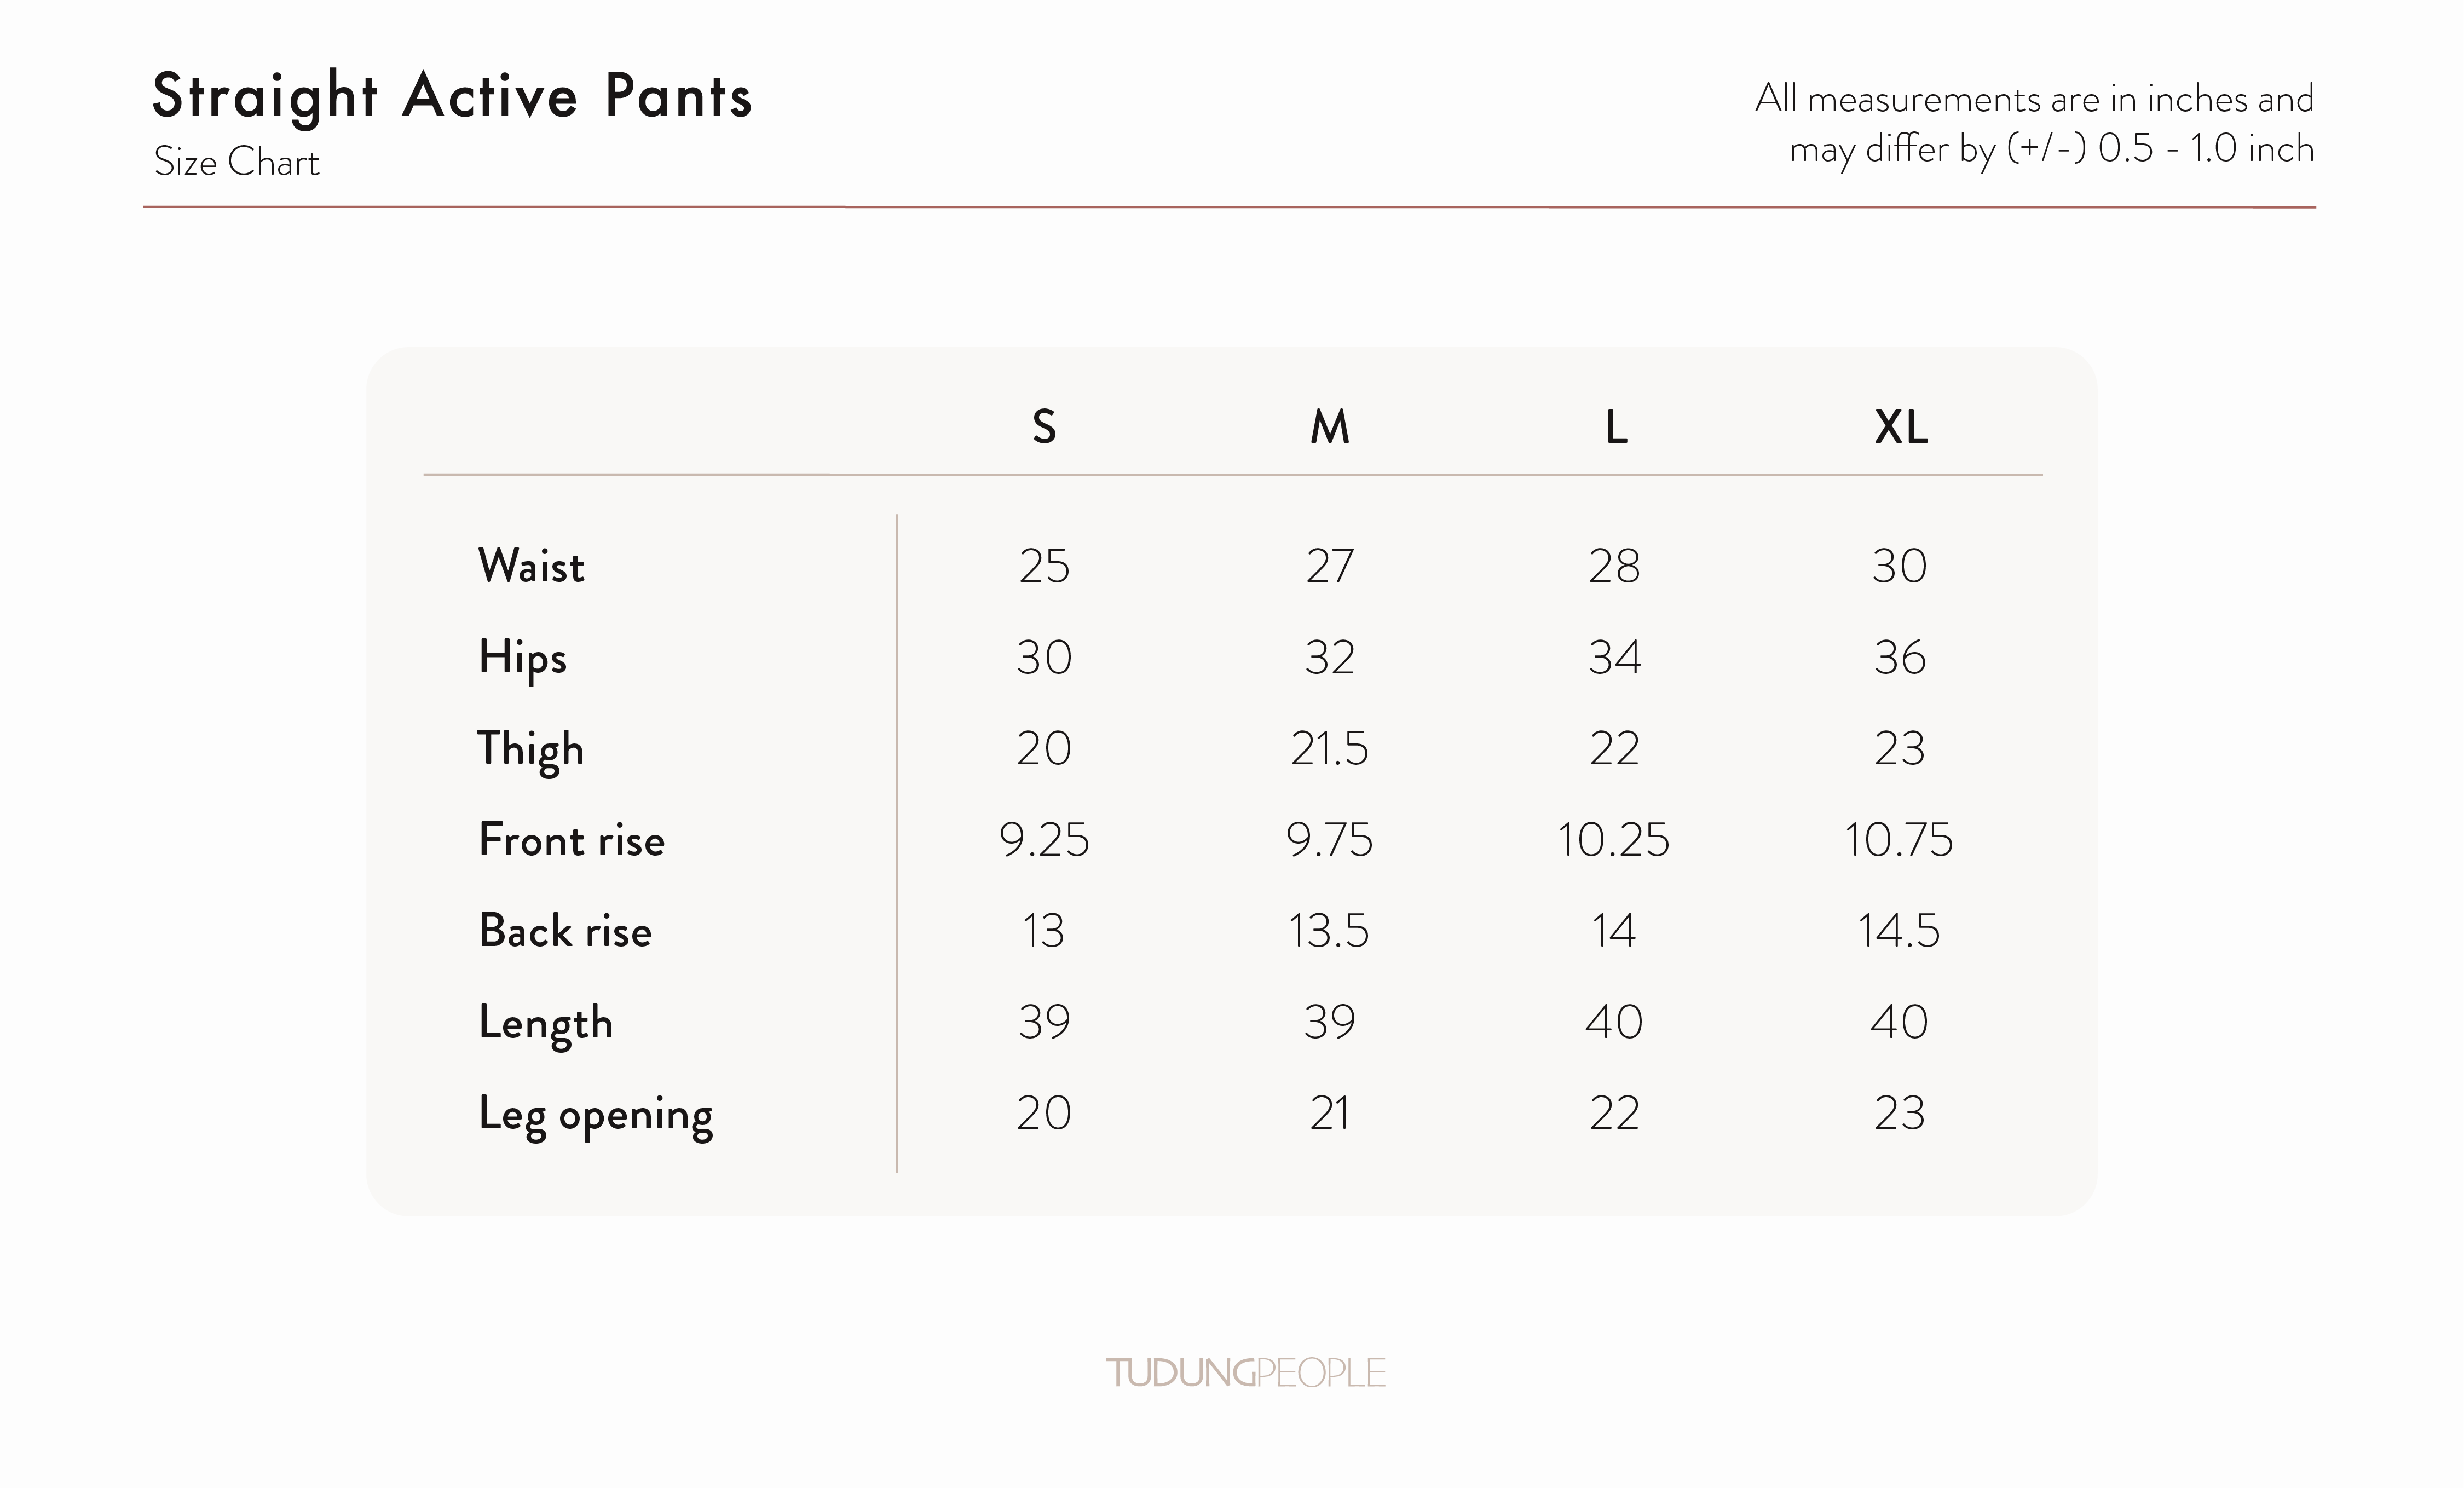Viewport: 2464px width, 1488px height.
Task: Select the M size column header
Action: tap(1330, 427)
